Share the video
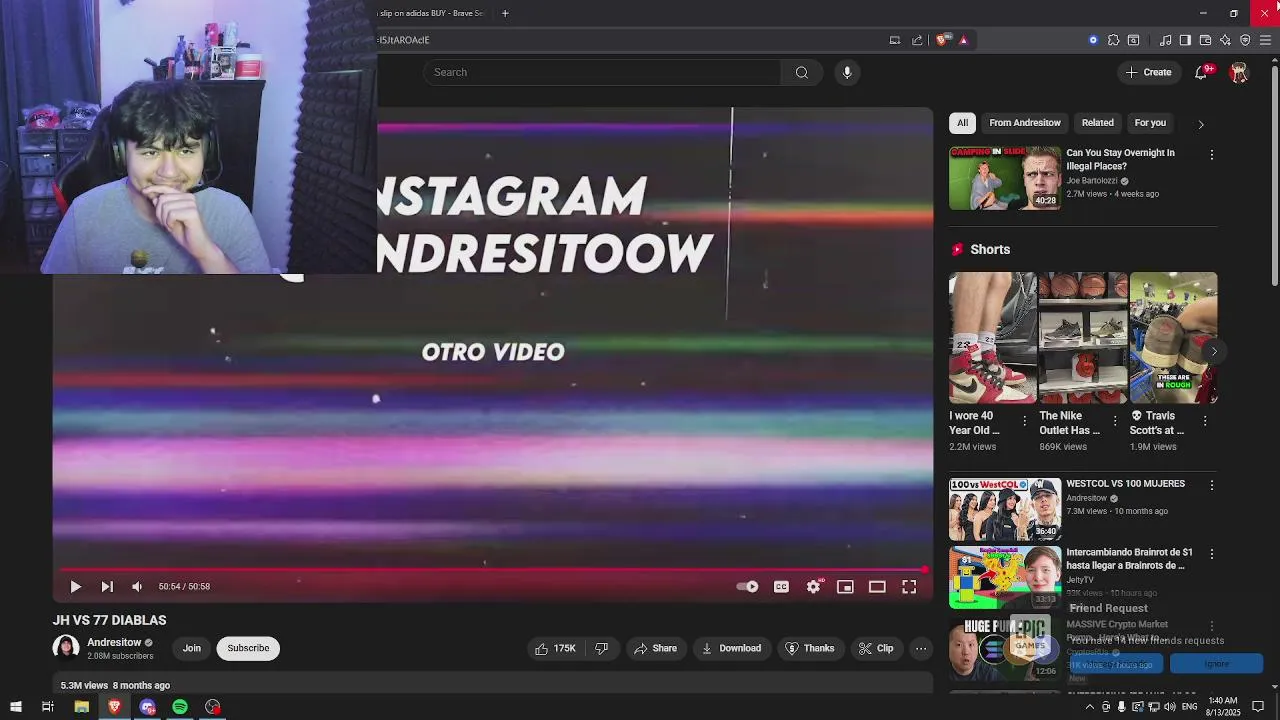Screen dimensions: 1280x720 [655, 648]
